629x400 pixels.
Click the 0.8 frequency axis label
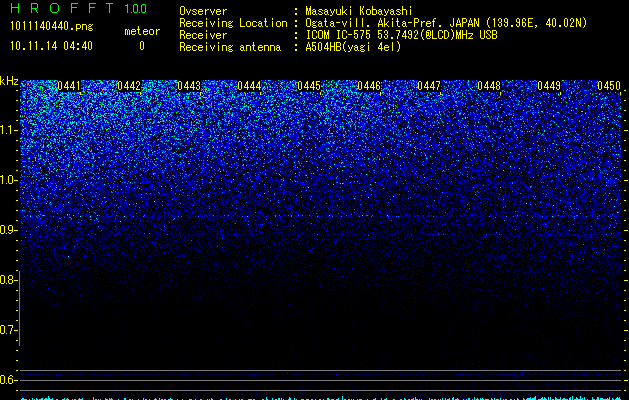coord(9,280)
